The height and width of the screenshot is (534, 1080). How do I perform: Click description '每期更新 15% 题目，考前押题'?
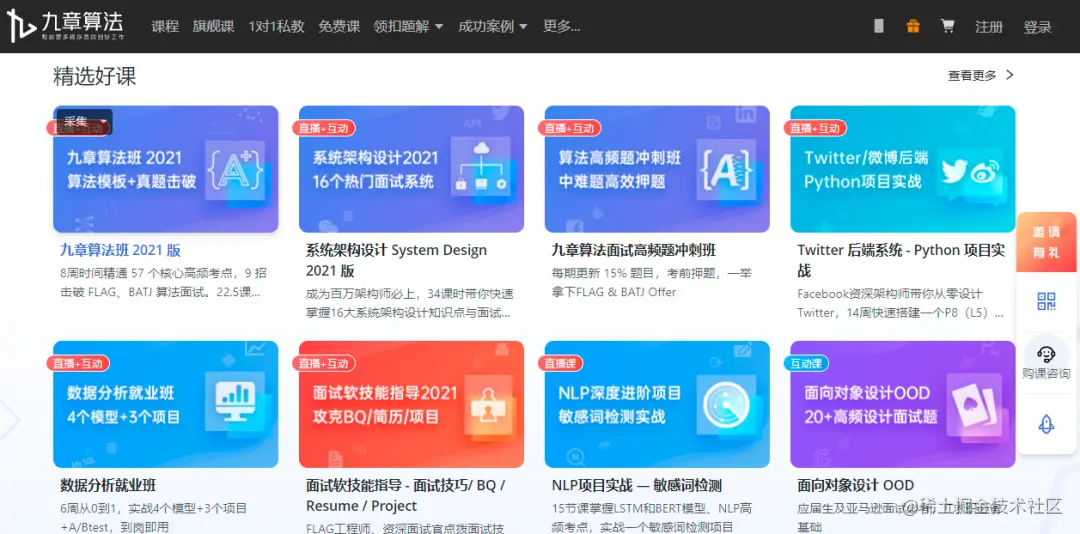click(x=652, y=283)
